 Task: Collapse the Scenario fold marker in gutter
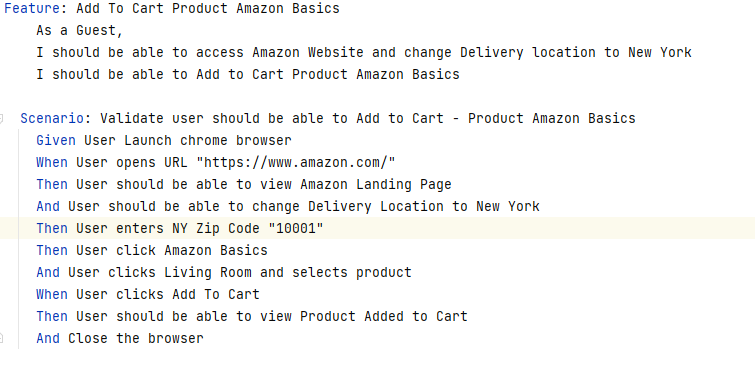click(1, 118)
